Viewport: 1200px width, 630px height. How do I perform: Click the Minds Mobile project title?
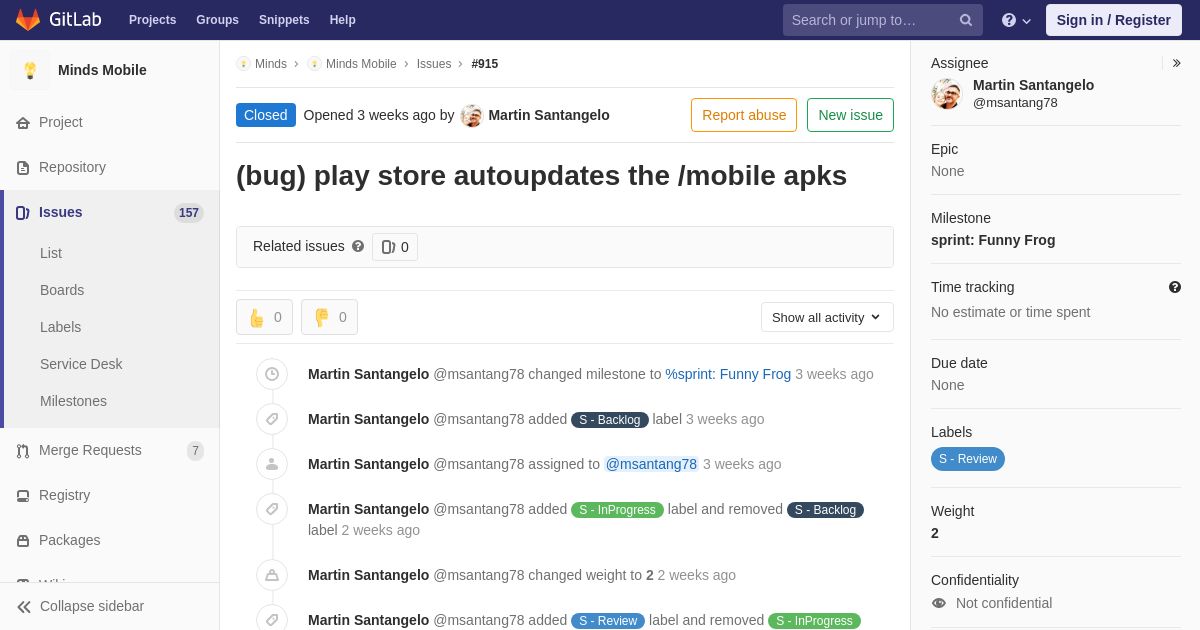pos(102,70)
